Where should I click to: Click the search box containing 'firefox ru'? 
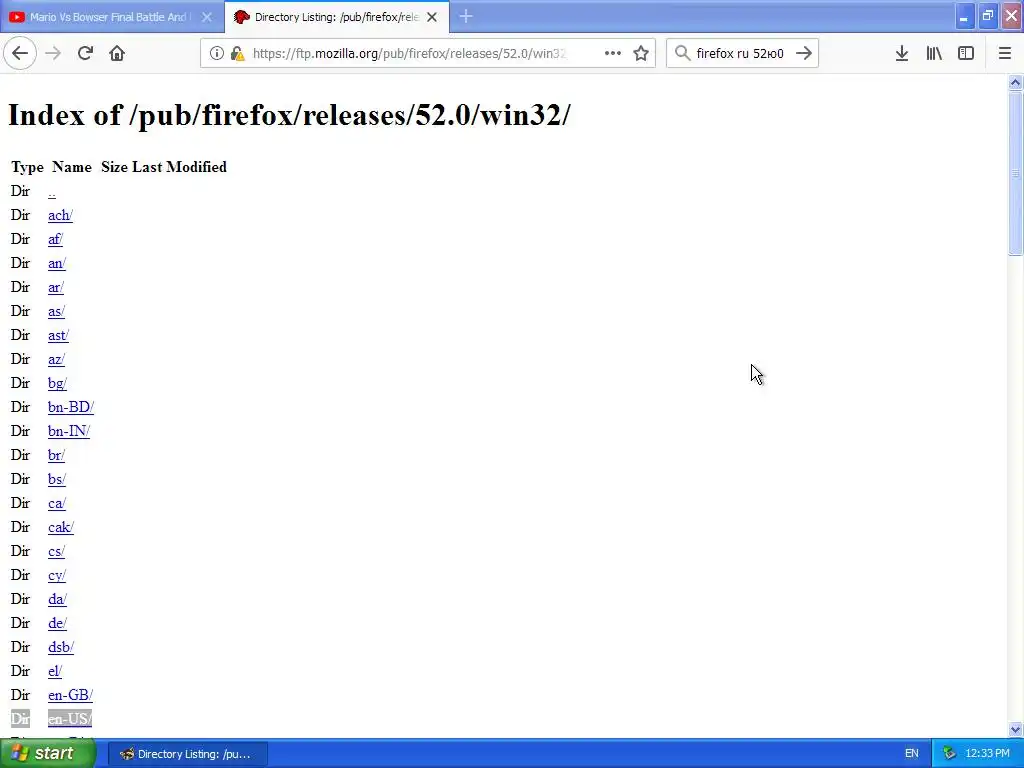pyautogui.click(x=740, y=54)
